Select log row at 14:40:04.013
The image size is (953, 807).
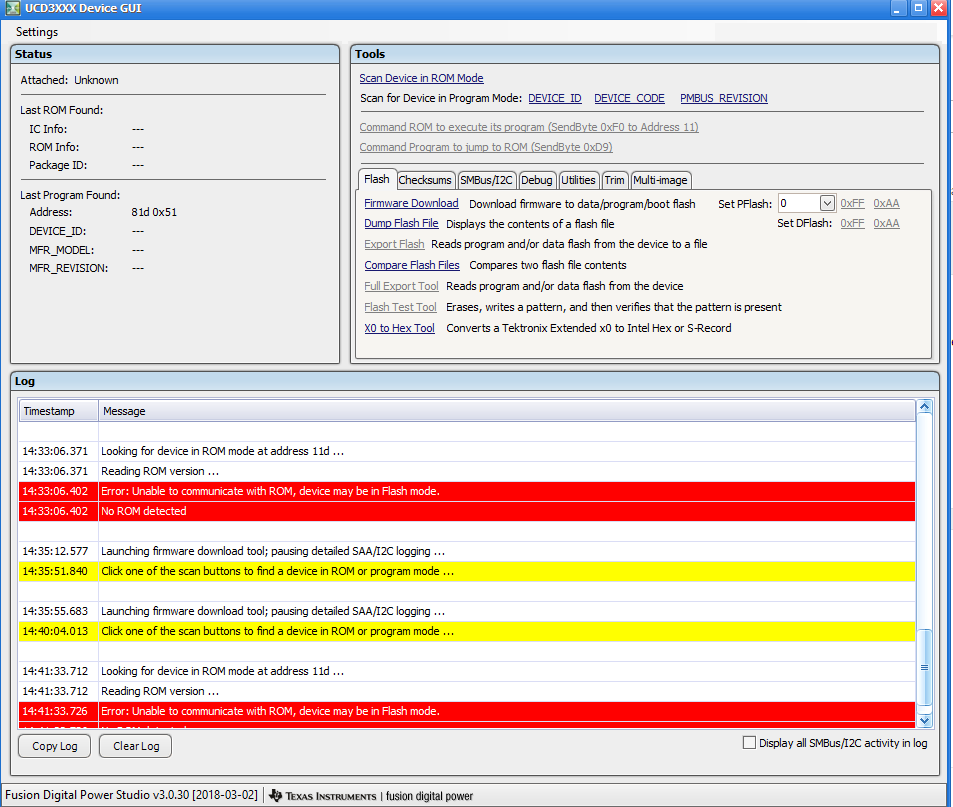click(x=467, y=631)
